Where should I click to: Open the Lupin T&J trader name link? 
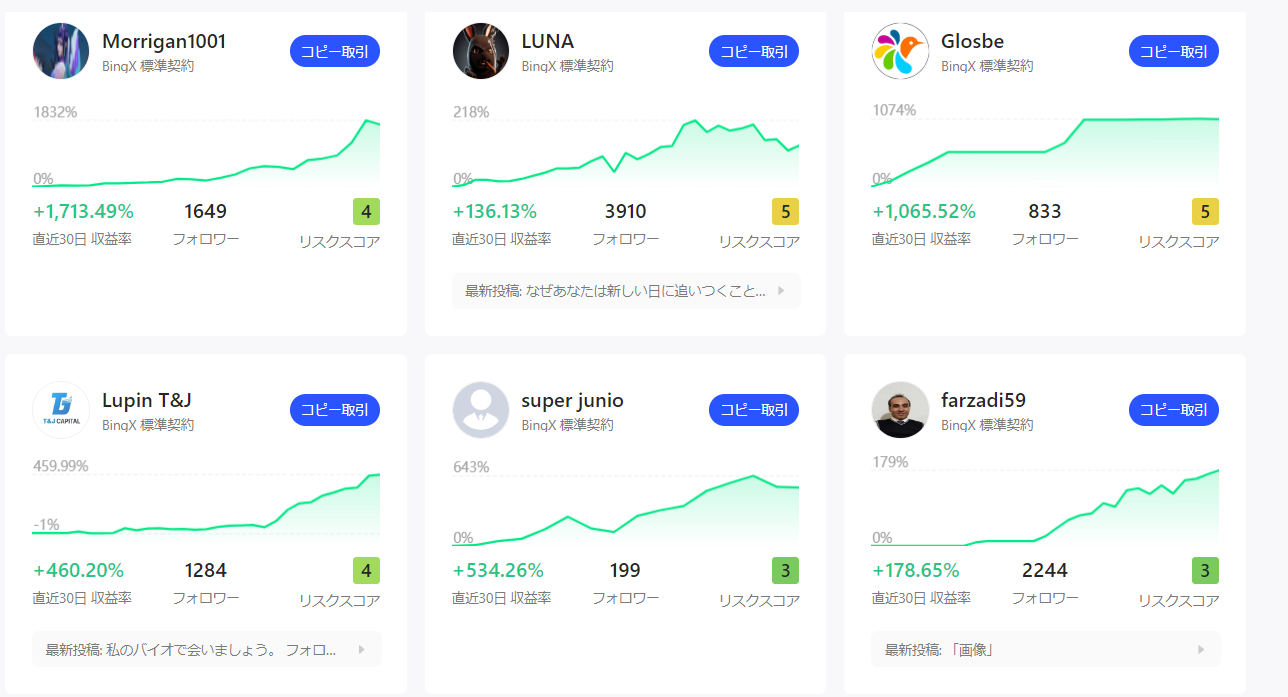pos(146,400)
